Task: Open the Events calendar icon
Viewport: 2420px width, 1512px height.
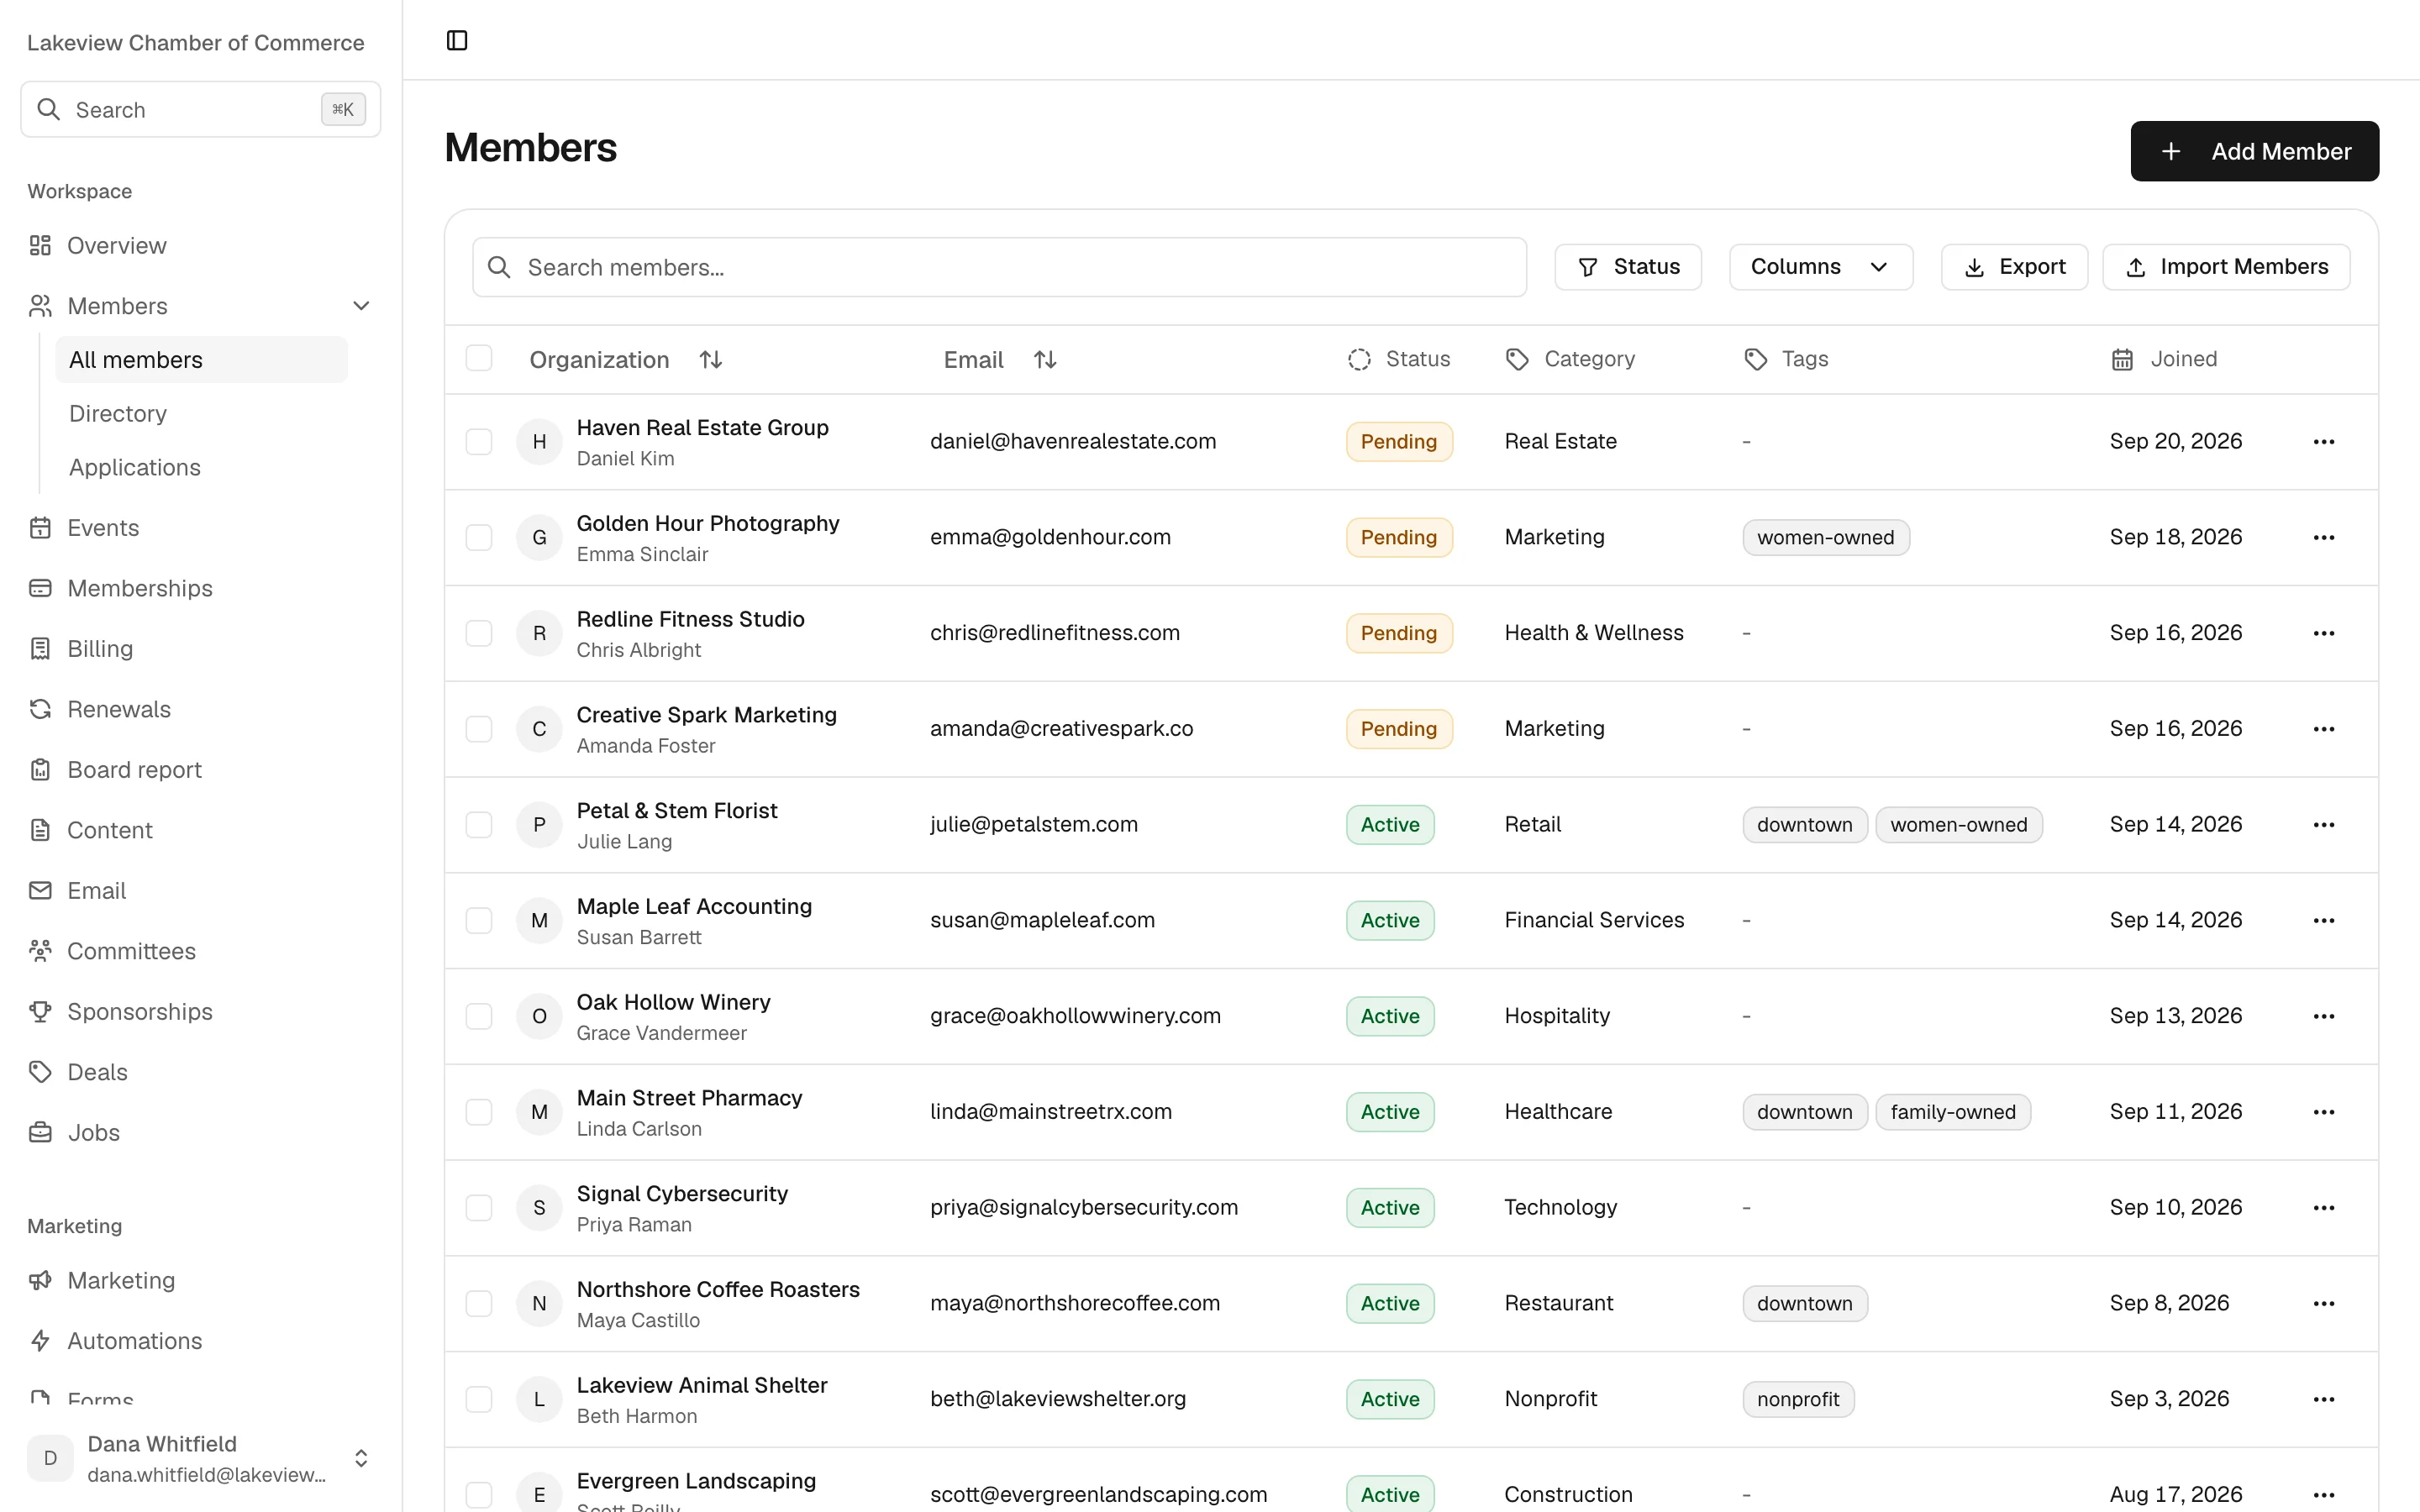Action: 40,528
